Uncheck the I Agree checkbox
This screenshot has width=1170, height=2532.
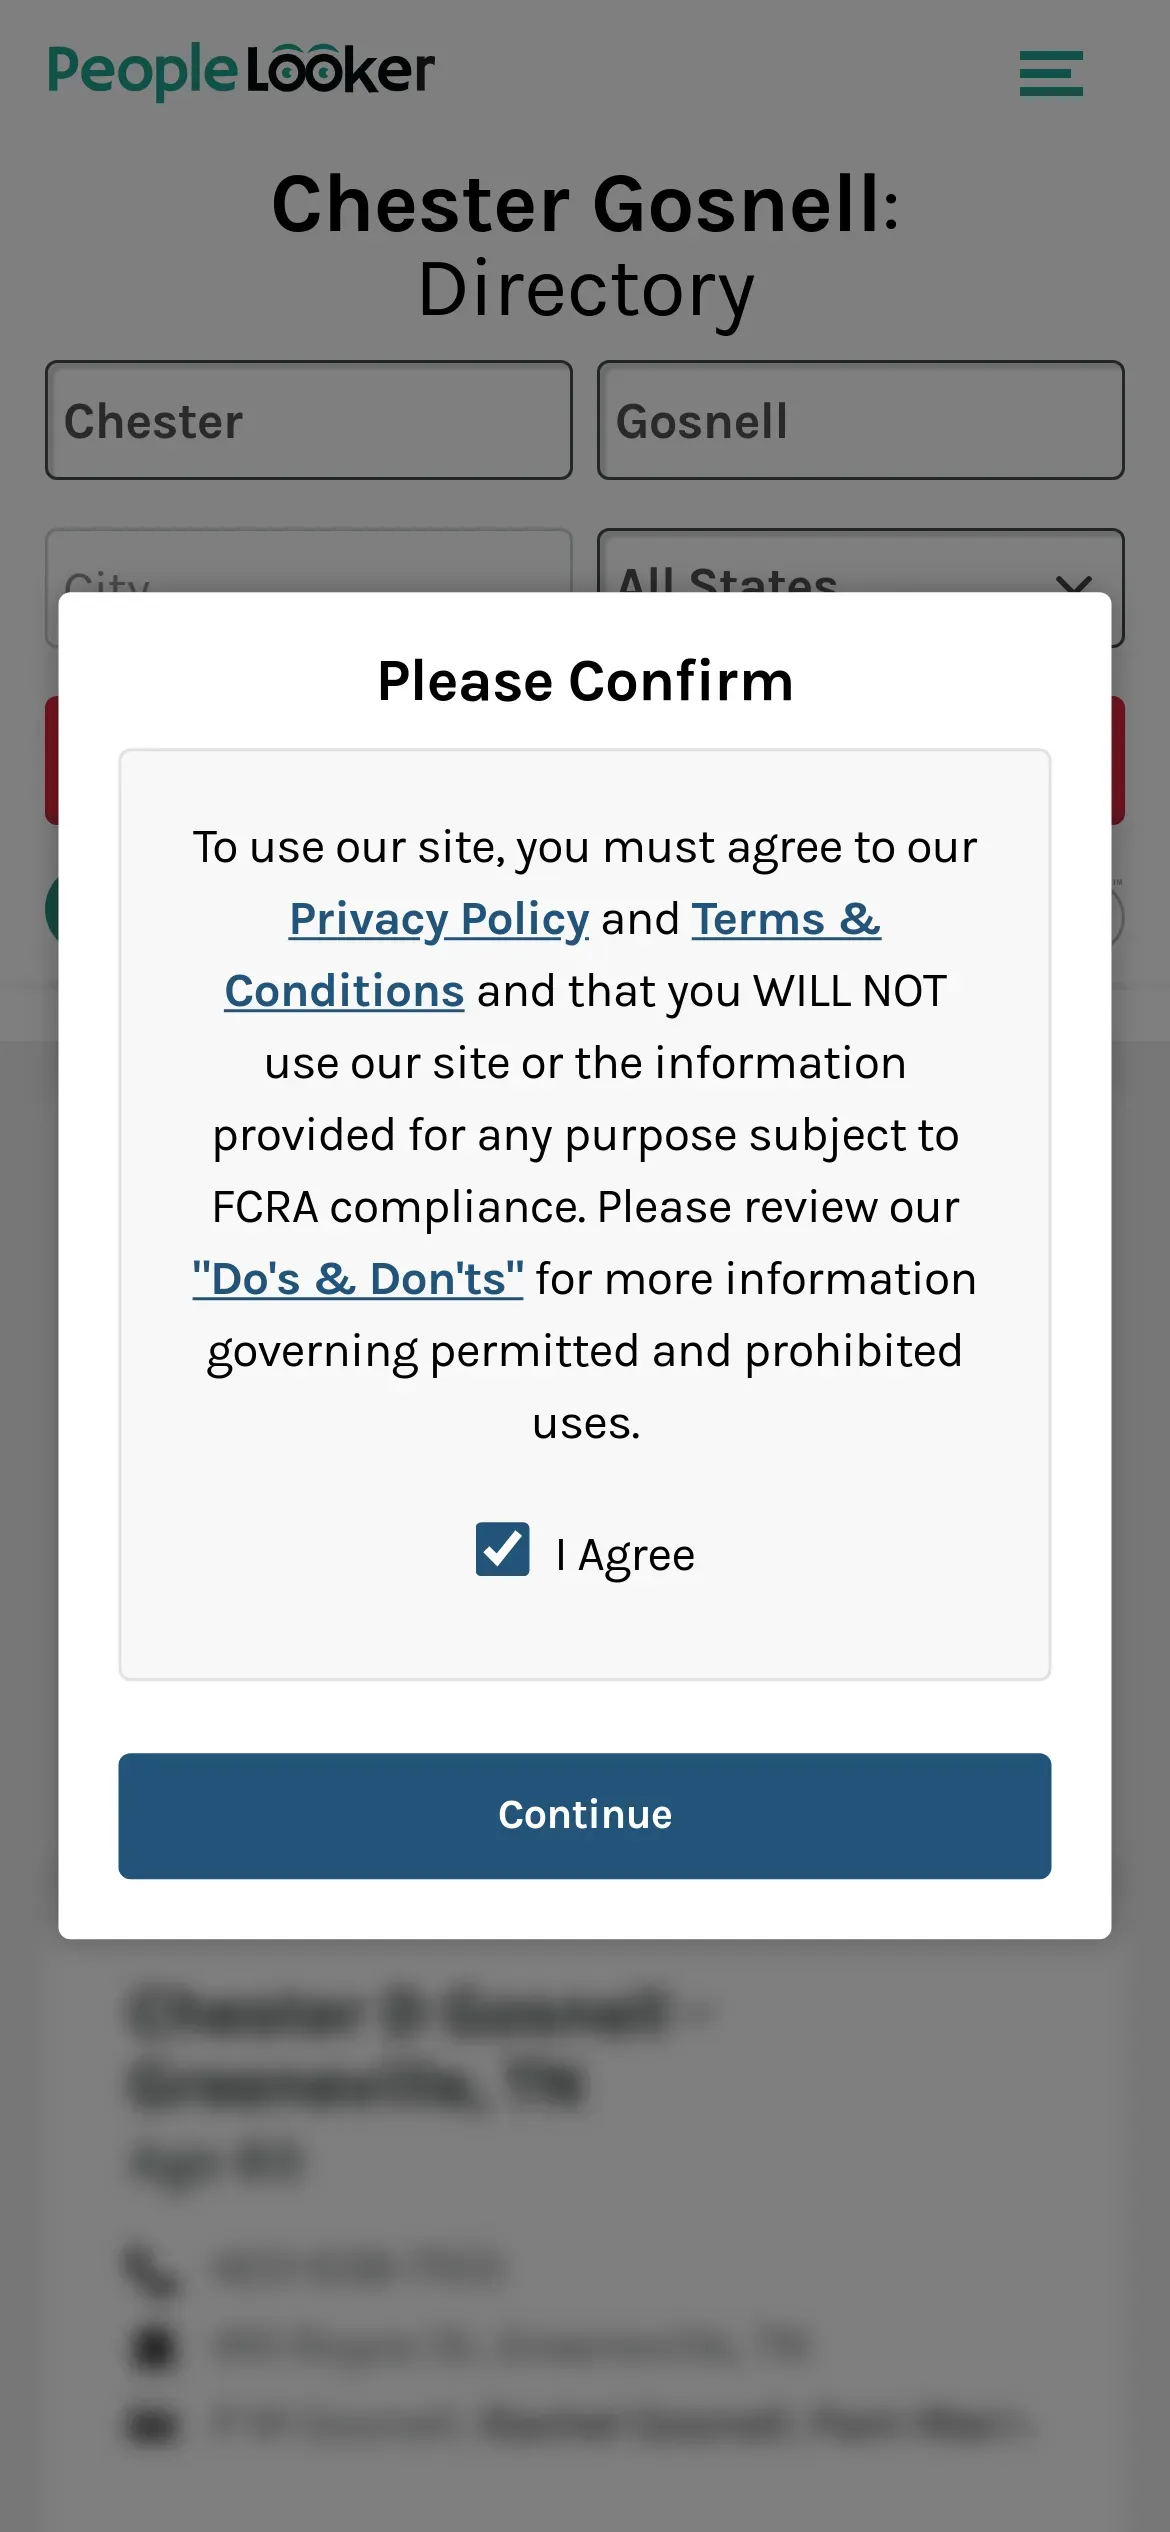[502, 1549]
